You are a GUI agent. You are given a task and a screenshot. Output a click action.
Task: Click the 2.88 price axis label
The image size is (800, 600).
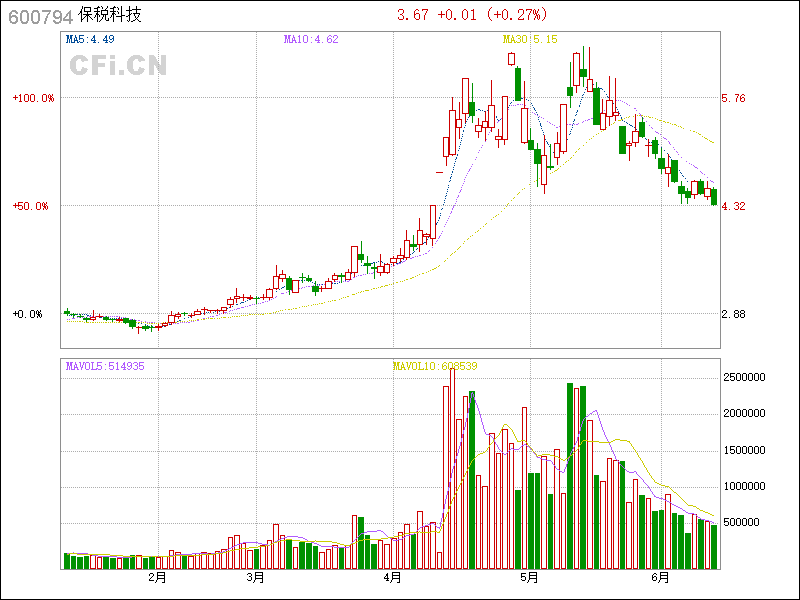pyautogui.click(x=734, y=314)
